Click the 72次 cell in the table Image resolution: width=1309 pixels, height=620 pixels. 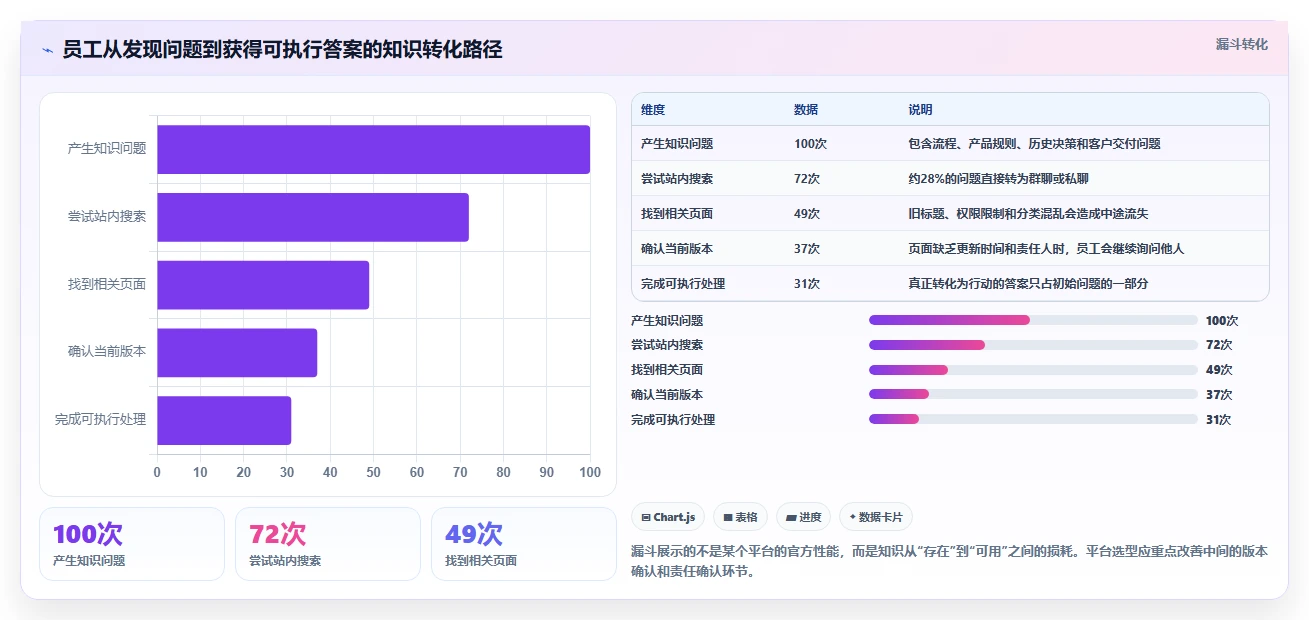click(x=807, y=179)
